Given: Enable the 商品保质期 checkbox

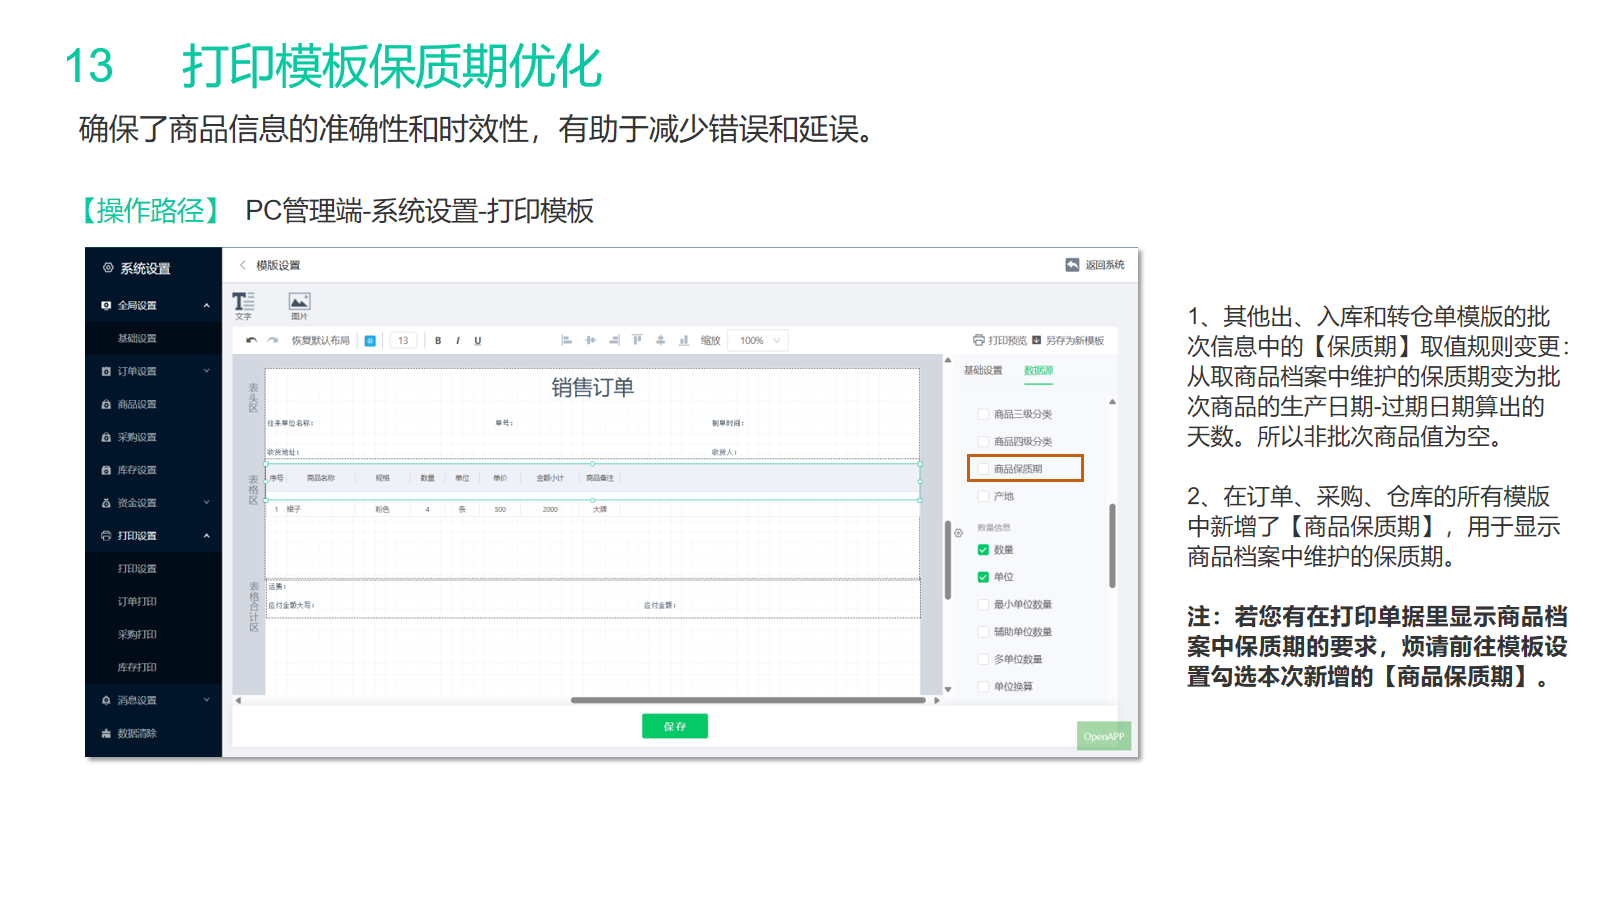Looking at the screenshot, I should tap(983, 469).
